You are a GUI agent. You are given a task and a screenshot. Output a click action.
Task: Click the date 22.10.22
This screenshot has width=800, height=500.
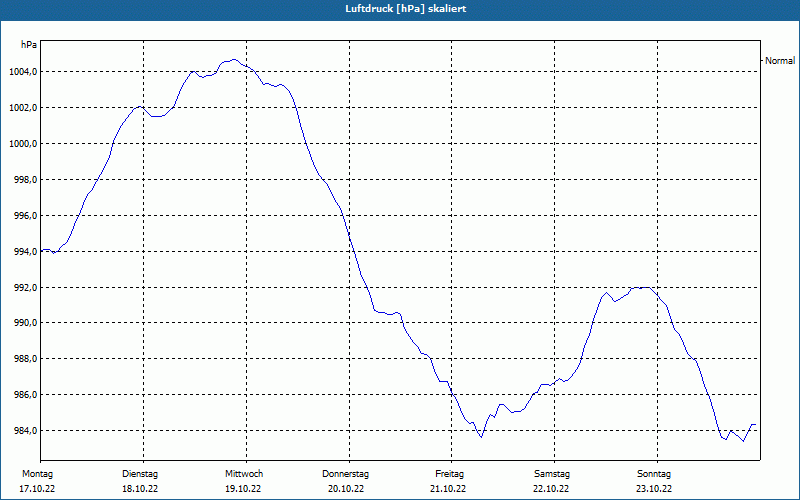tap(551, 489)
